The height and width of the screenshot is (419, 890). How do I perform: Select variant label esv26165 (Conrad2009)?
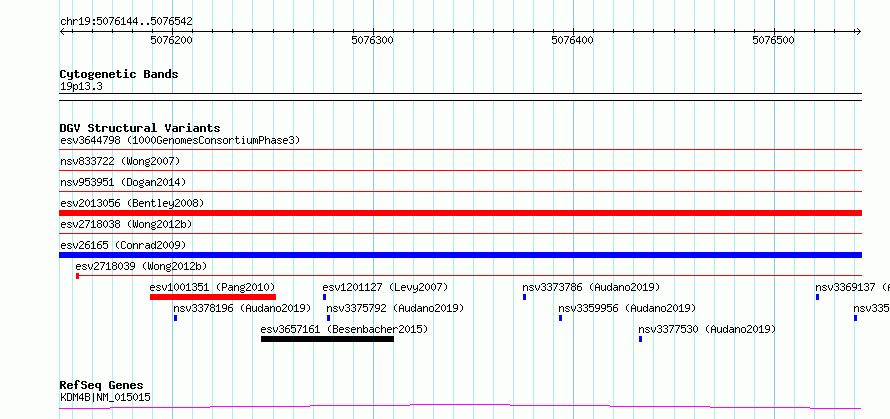tap(123, 246)
